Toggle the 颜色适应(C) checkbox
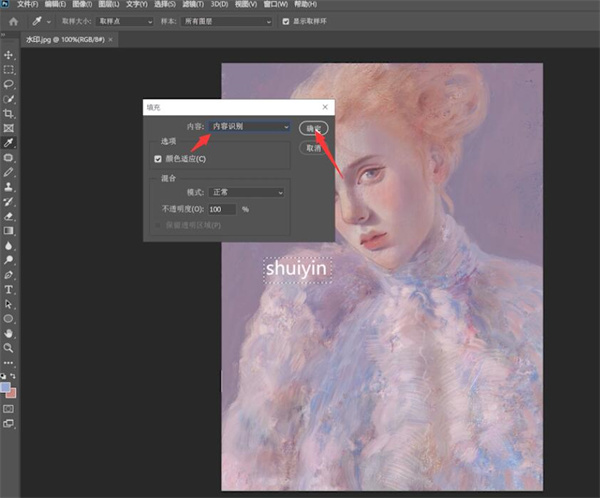The image size is (600, 498). tap(158, 159)
